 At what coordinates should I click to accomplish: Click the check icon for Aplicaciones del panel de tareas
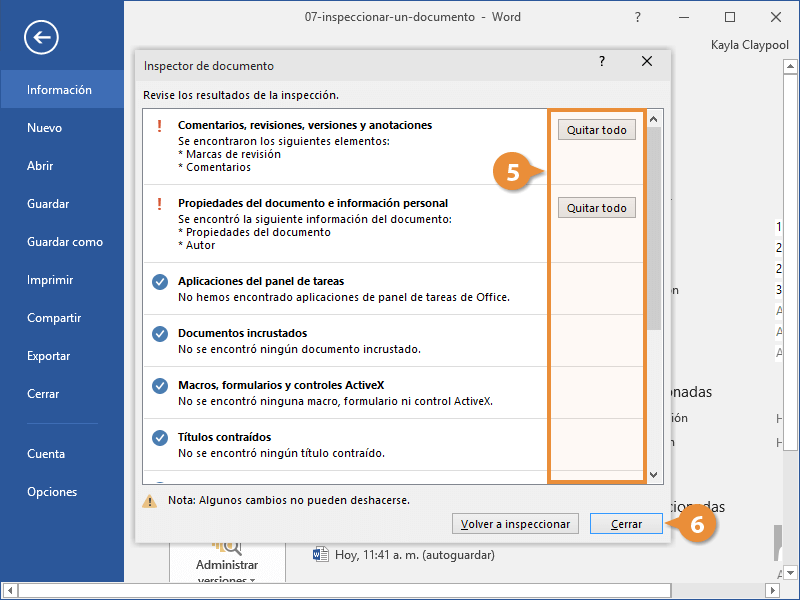[x=160, y=282]
